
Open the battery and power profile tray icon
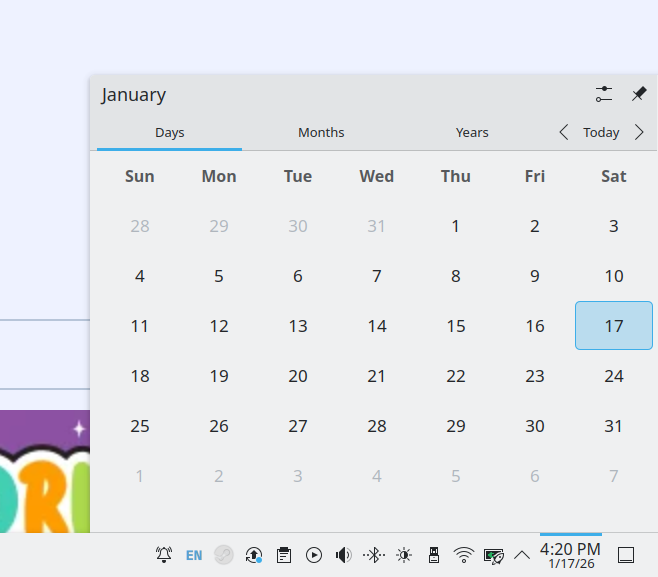click(494, 556)
